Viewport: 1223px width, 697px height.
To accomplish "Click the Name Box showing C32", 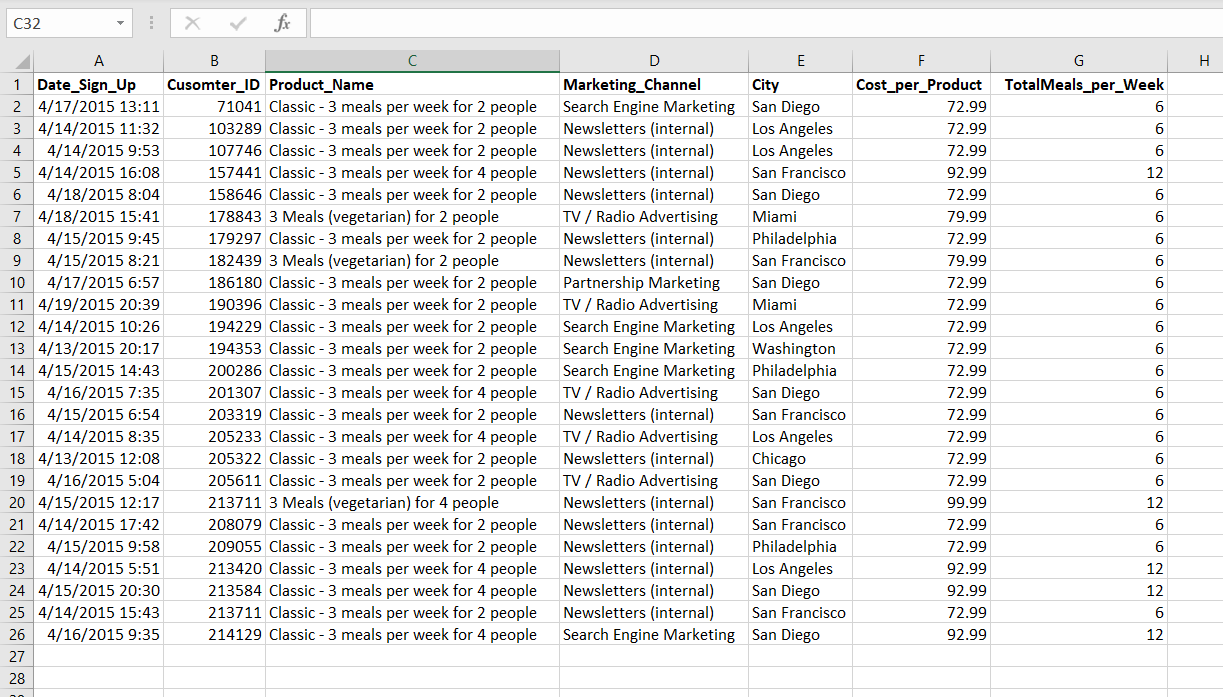I will click(x=60, y=22).
